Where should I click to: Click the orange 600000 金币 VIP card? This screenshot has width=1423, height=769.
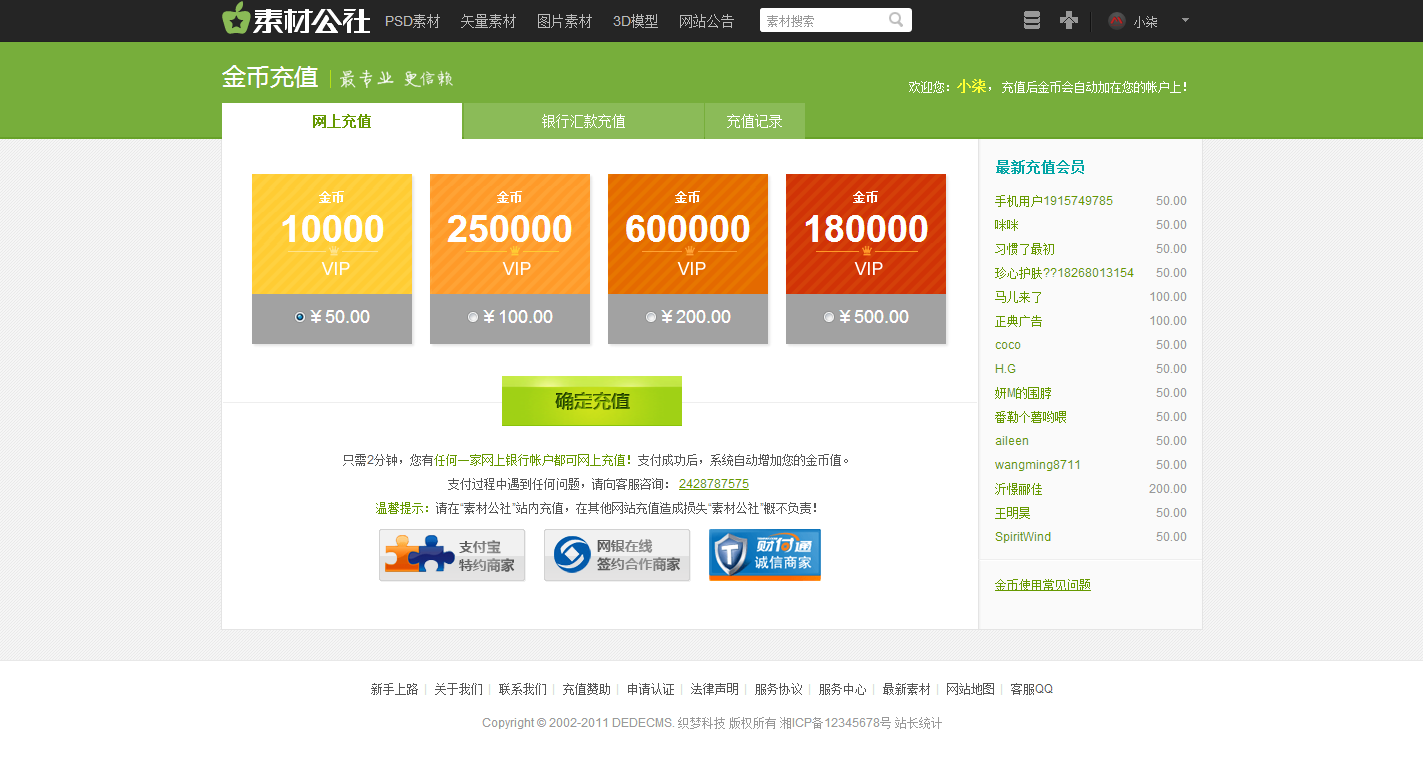688,234
